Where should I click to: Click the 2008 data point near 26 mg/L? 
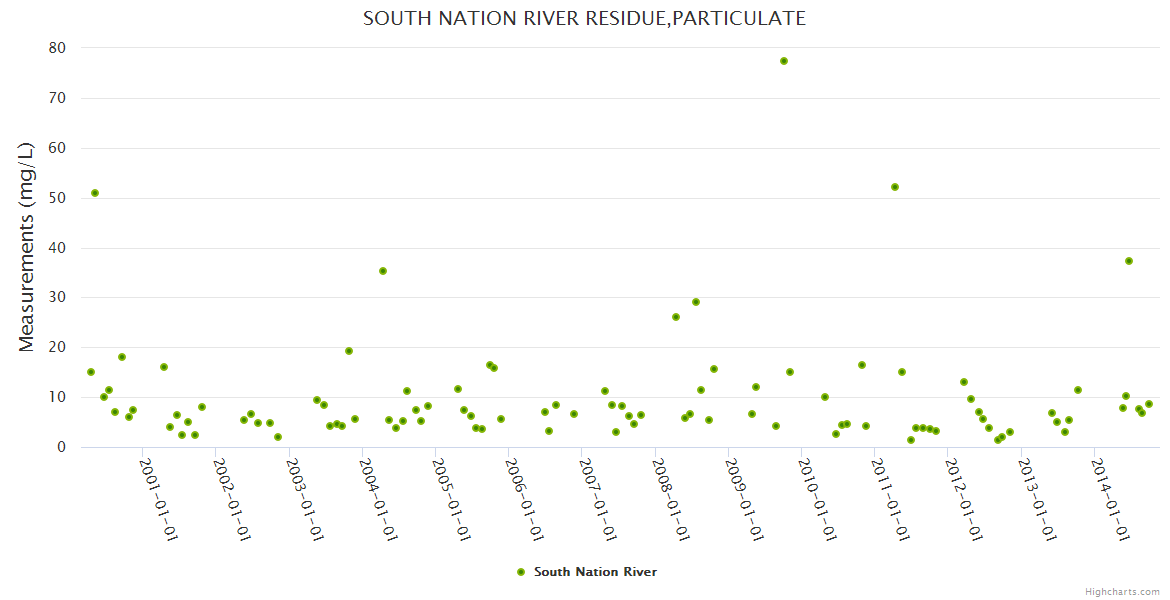tap(676, 317)
